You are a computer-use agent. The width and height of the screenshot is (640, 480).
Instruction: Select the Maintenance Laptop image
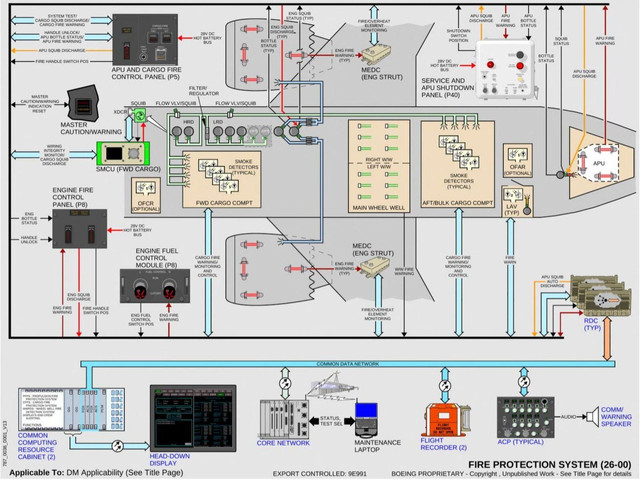click(366, 420)
